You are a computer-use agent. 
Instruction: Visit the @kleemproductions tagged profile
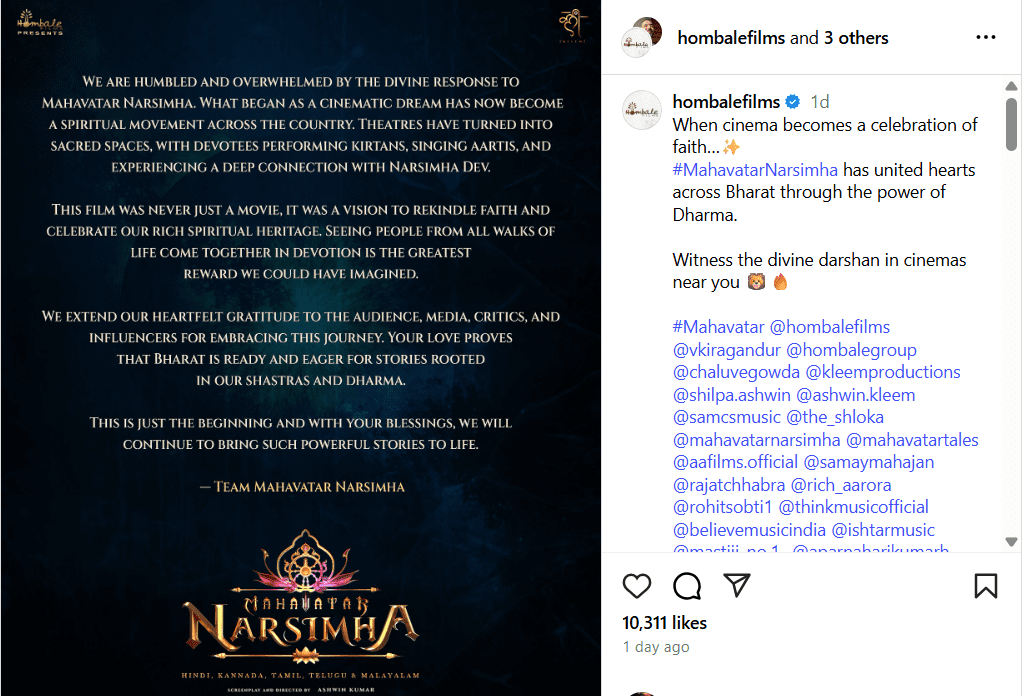click(883, 372)
